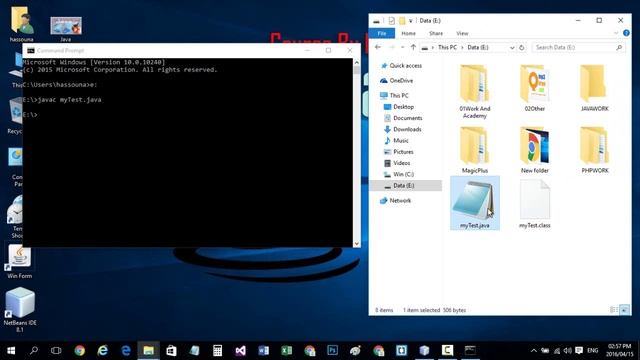
Task: Go back in File Explorer
Action: click(378, 47)
